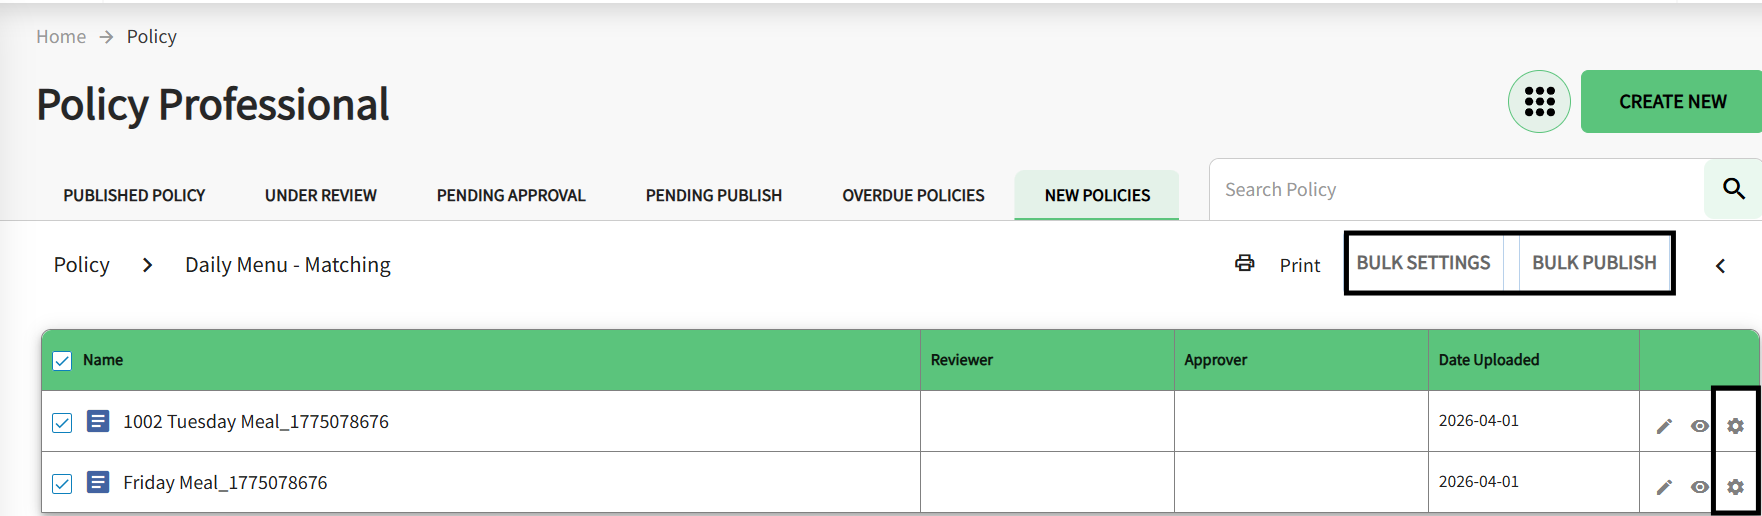Focus the Search Policy input field
Screen dimensions: 1762x516
(x=1455, y=189)
